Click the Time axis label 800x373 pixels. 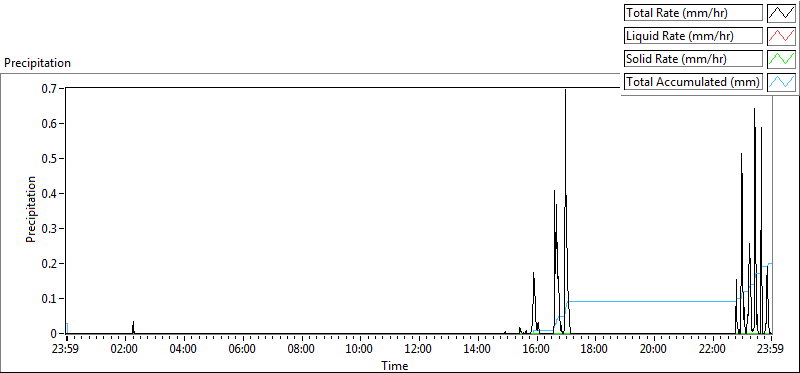coord(395,366)
